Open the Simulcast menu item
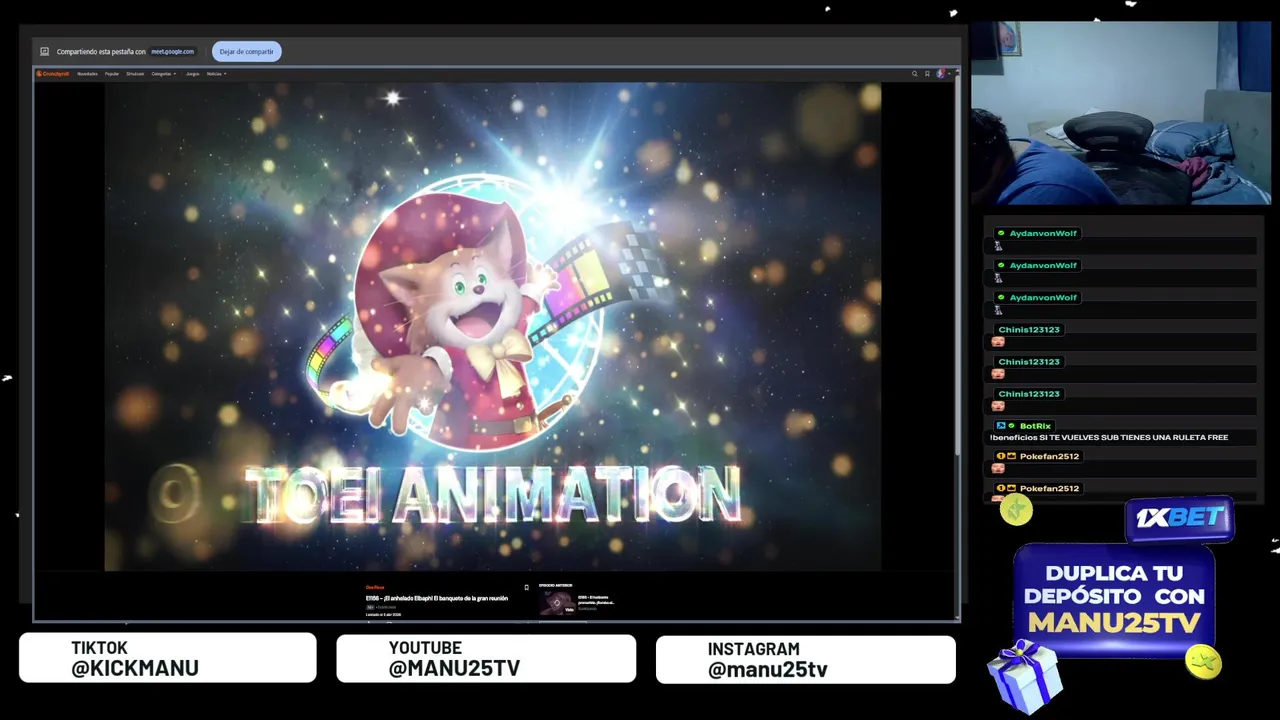Viewport: 1280px width, 720px height. [135, 74]
